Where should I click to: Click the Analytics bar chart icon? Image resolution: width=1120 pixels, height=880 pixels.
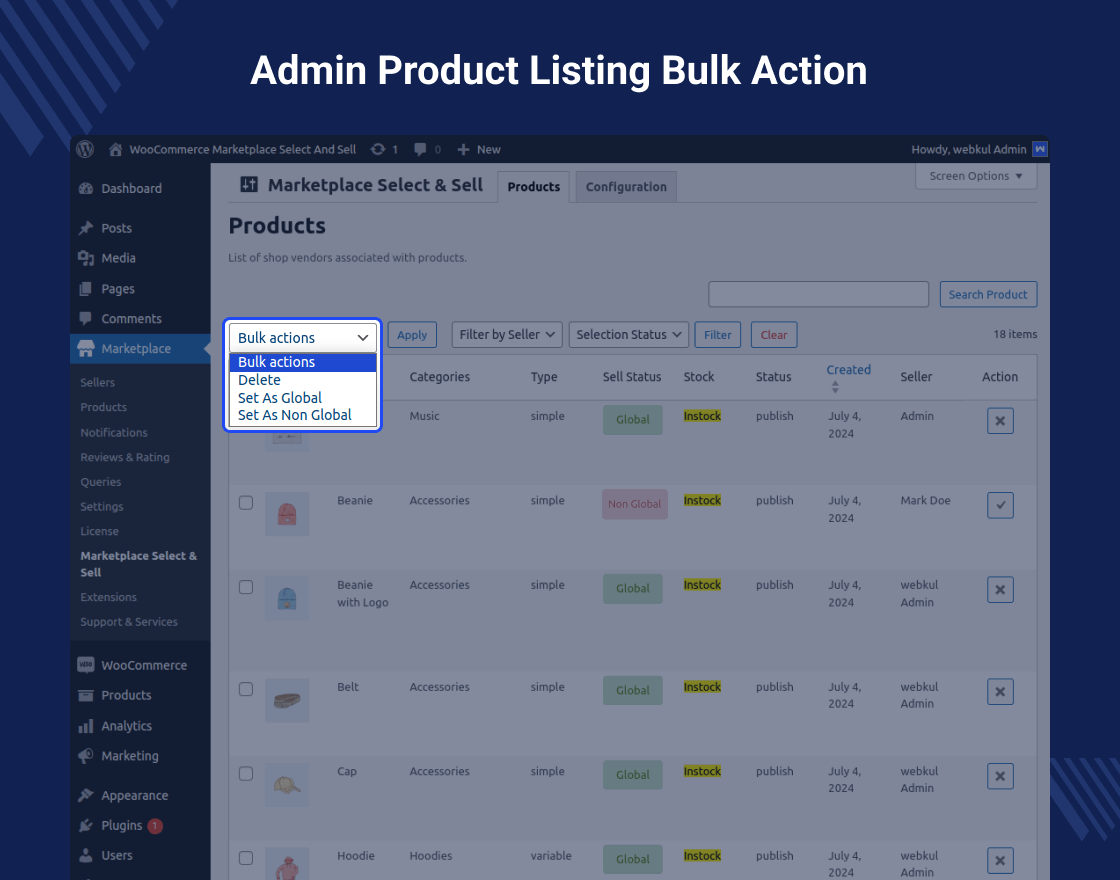86,726
